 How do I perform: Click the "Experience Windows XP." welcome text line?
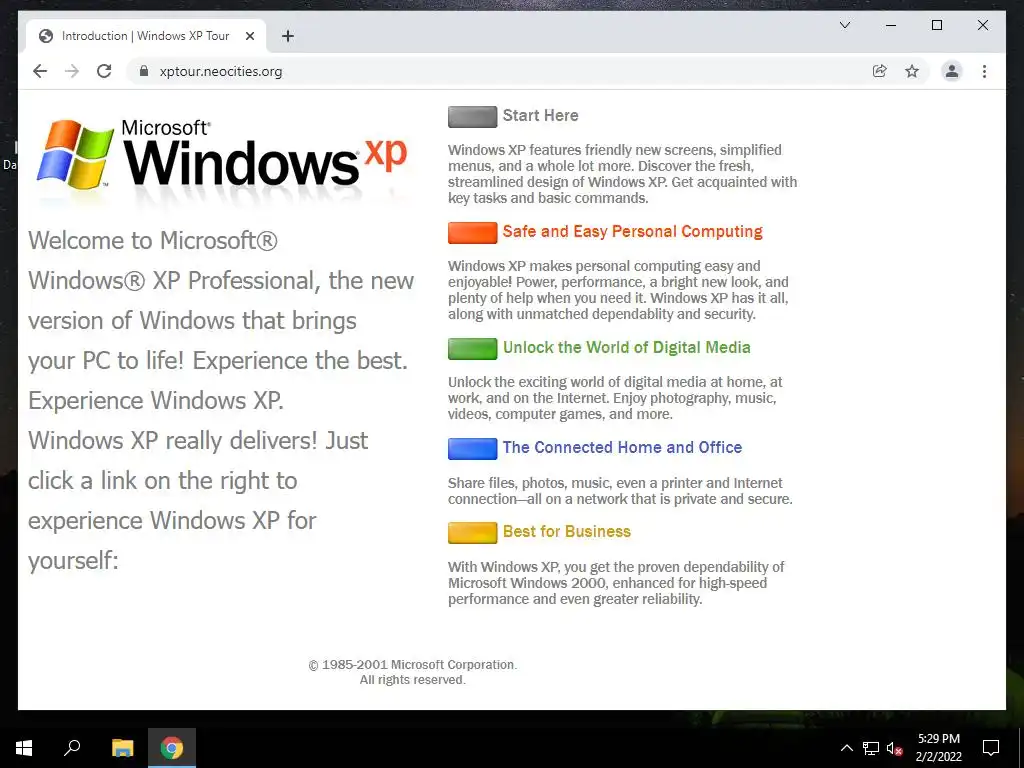[x=155, y=400]
